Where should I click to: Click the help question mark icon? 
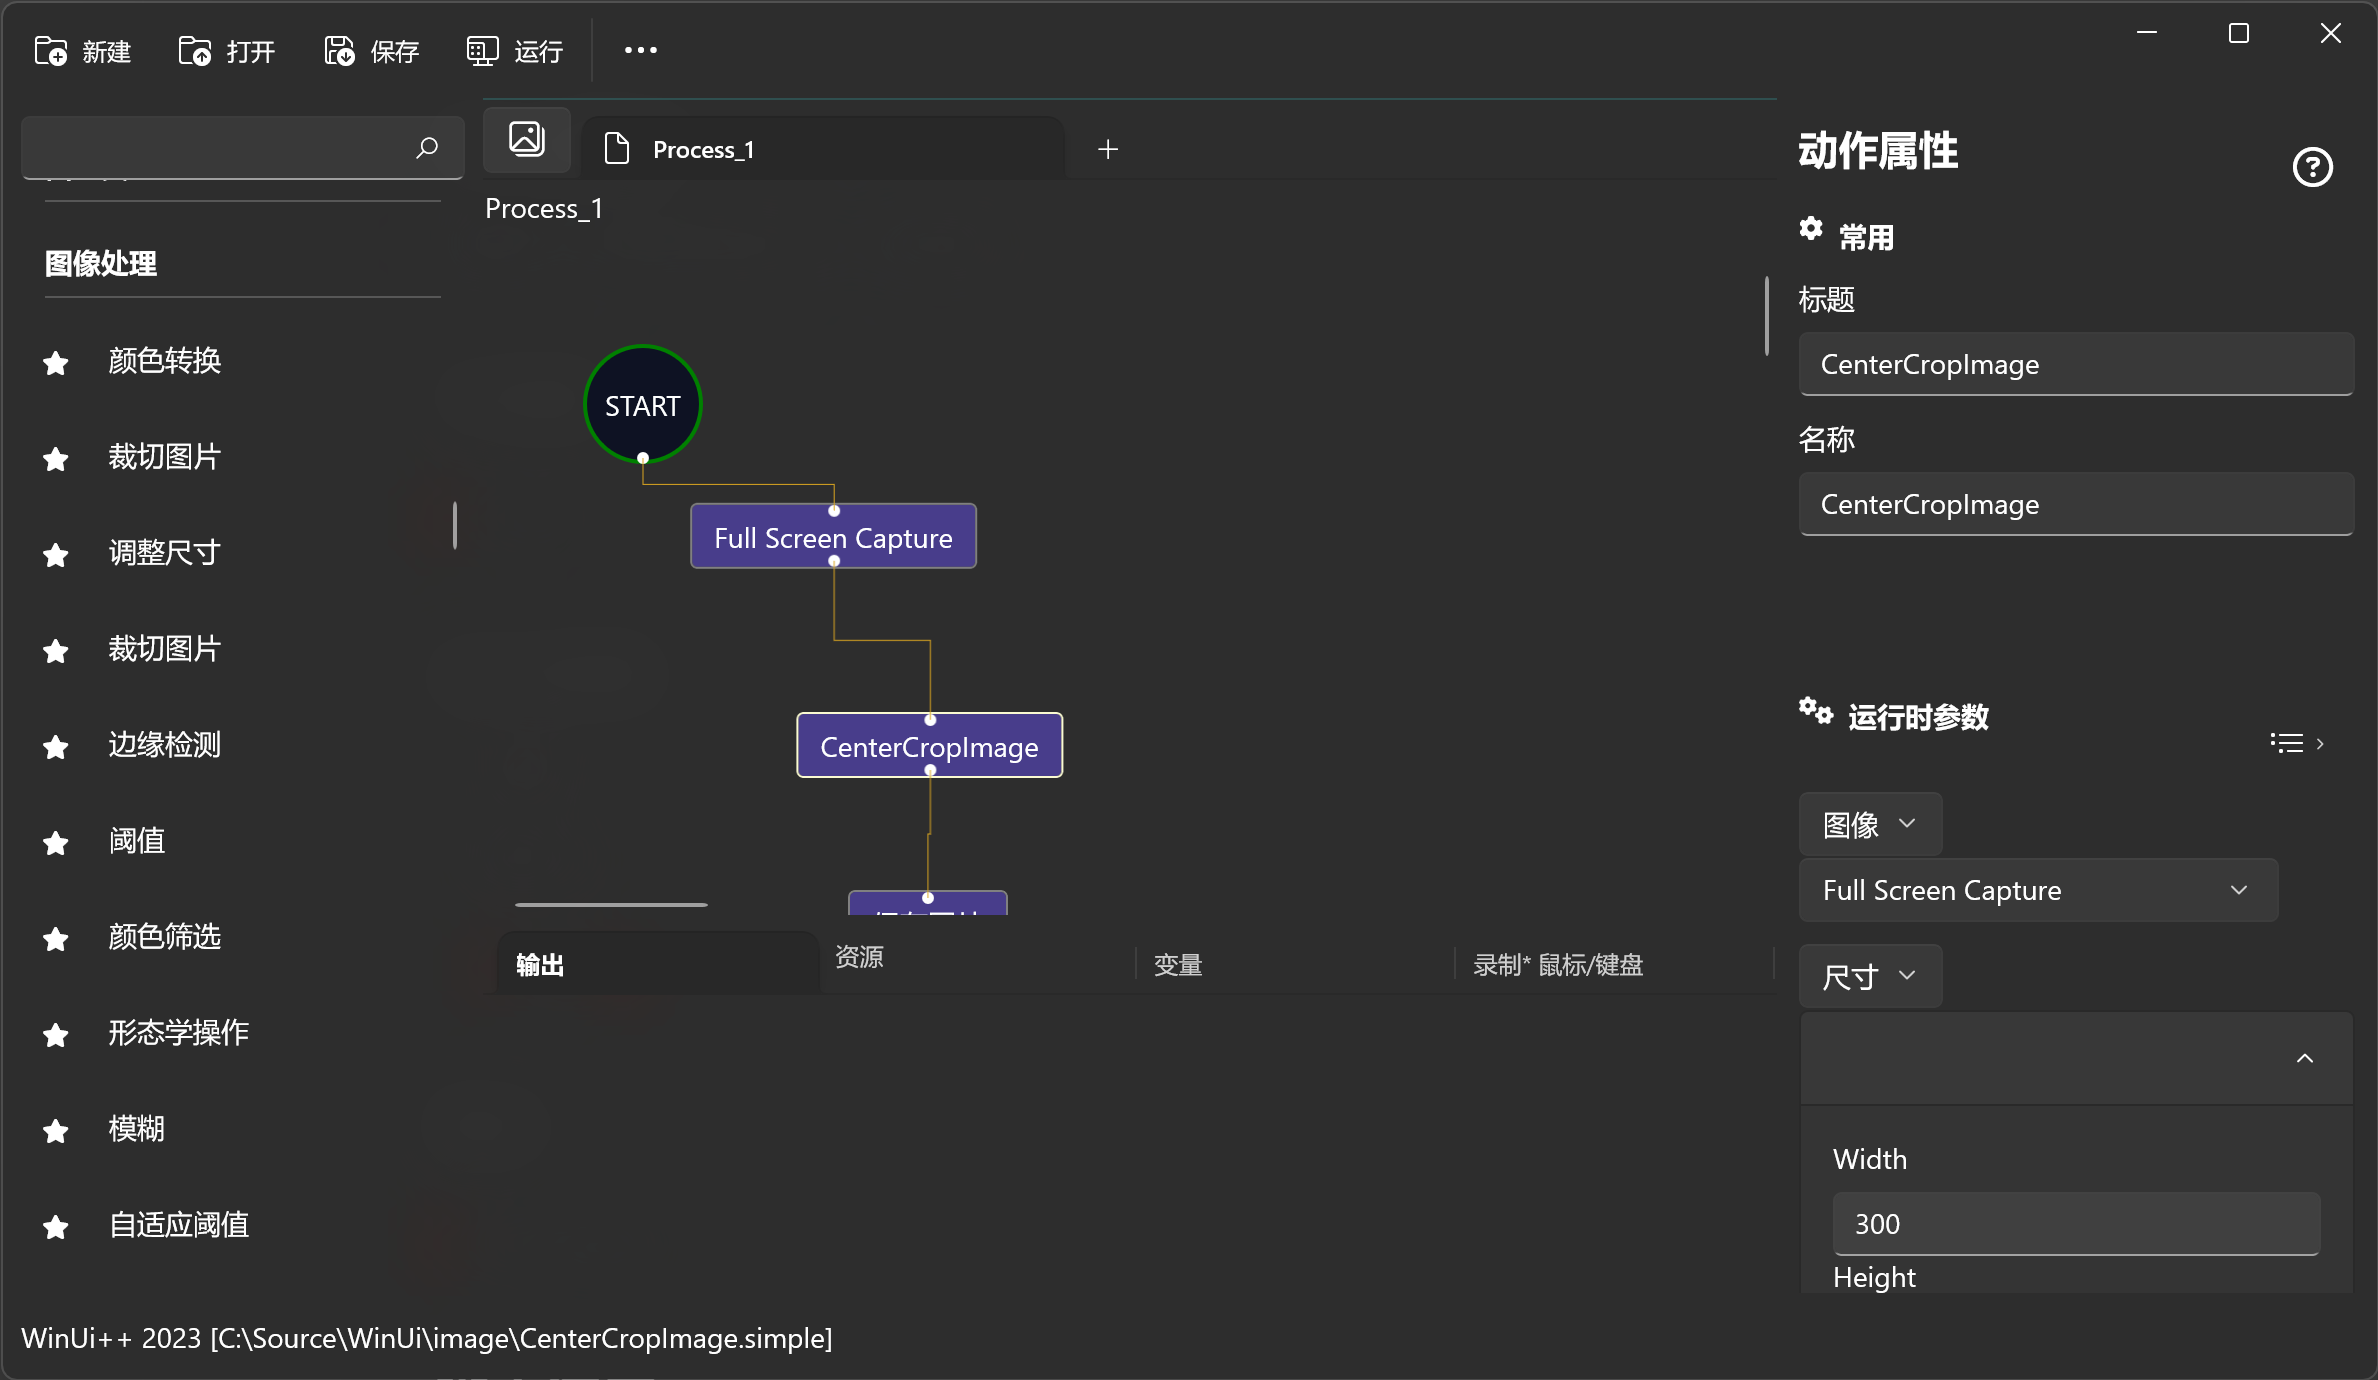pos(2312,167)
